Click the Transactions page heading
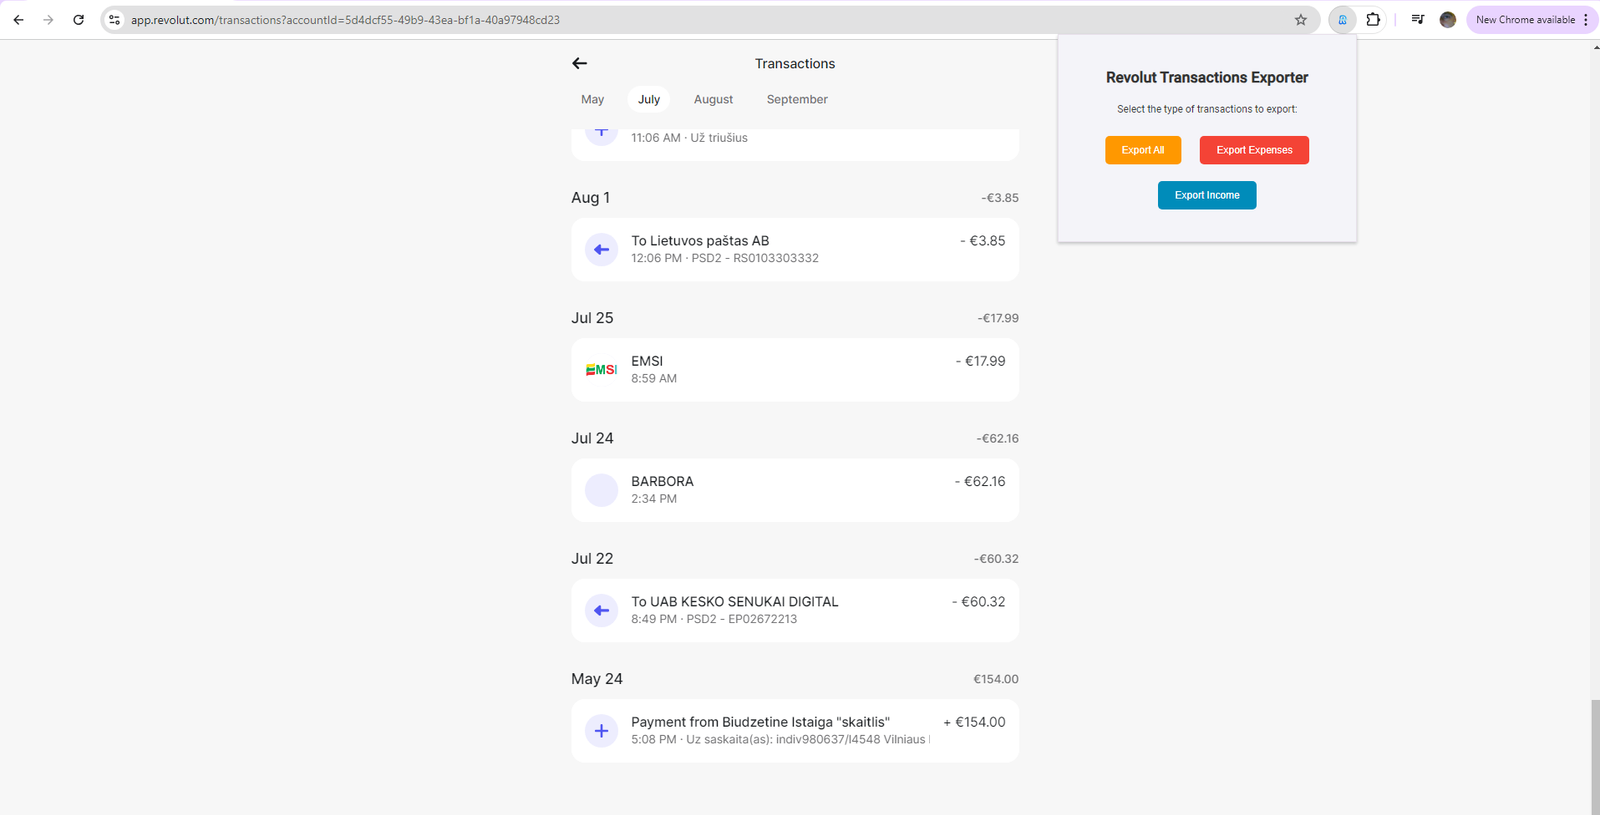 click(795, 63)
